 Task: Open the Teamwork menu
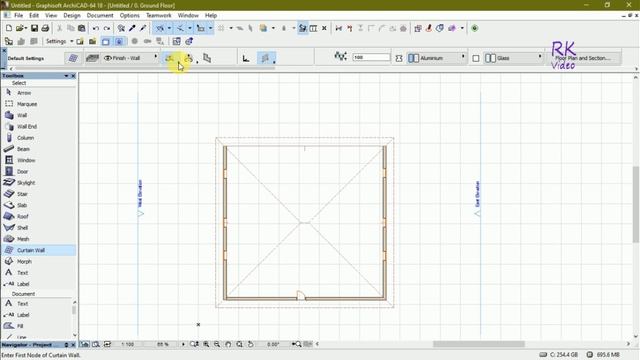click(159, 16)
